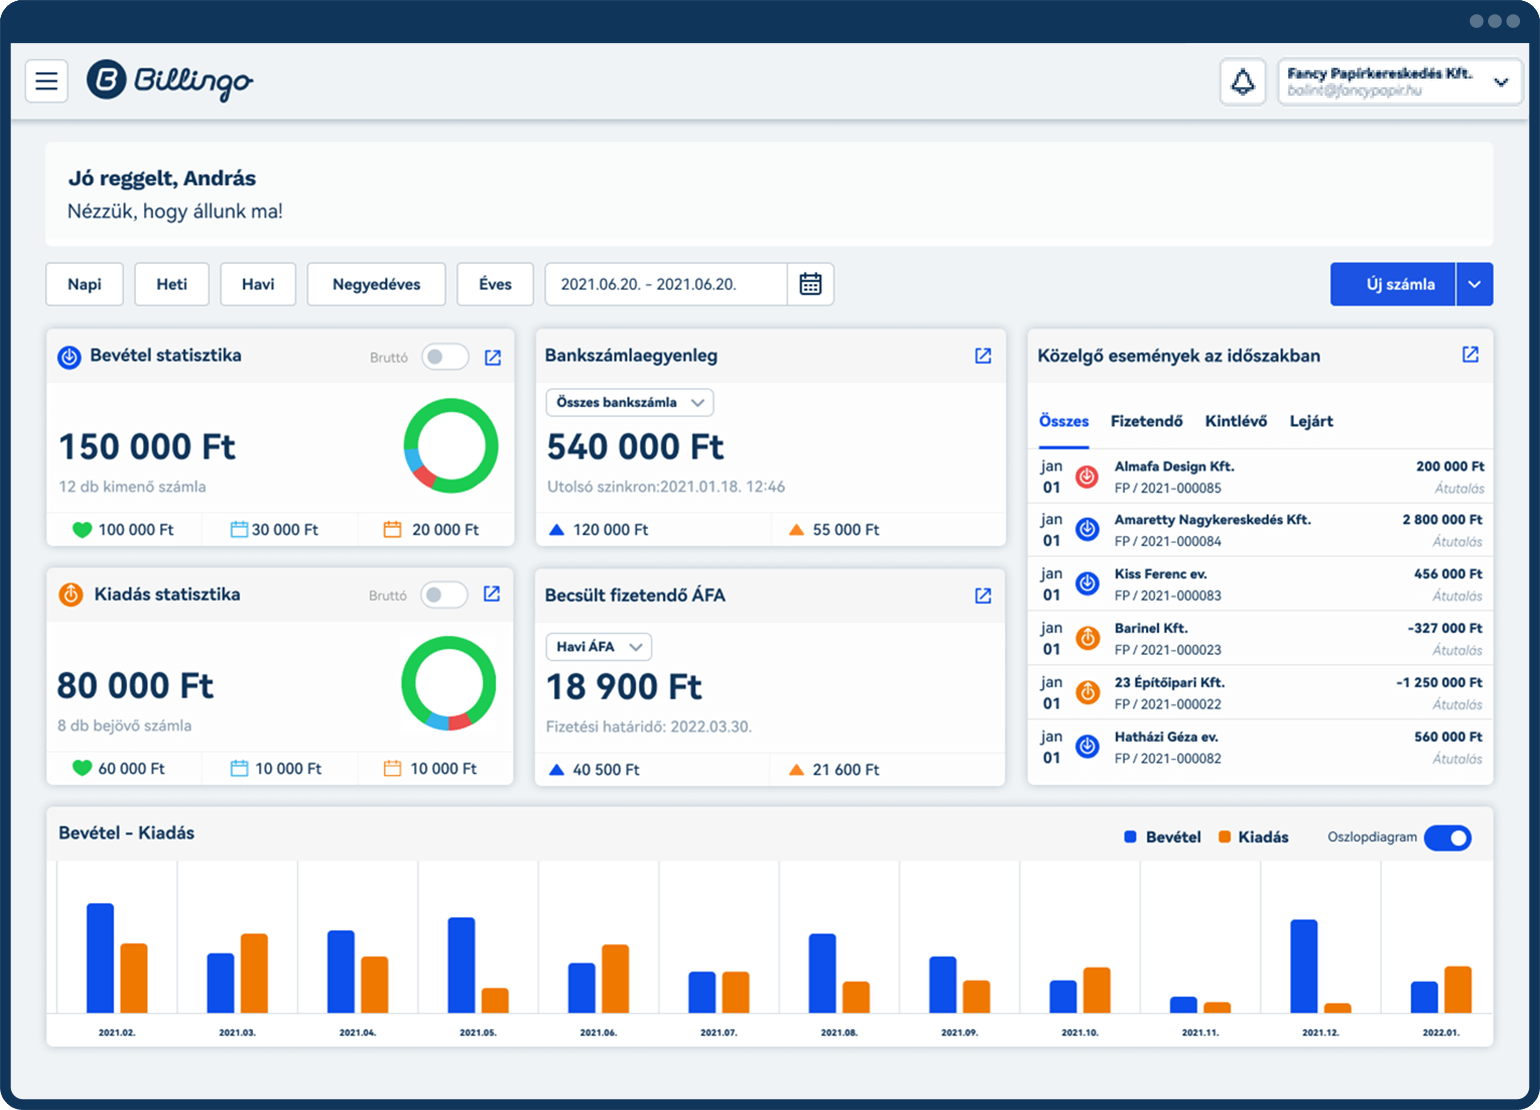Click the green heart by 100 000 Ft
This screenshot has height=1110, width=1540.
82,529
